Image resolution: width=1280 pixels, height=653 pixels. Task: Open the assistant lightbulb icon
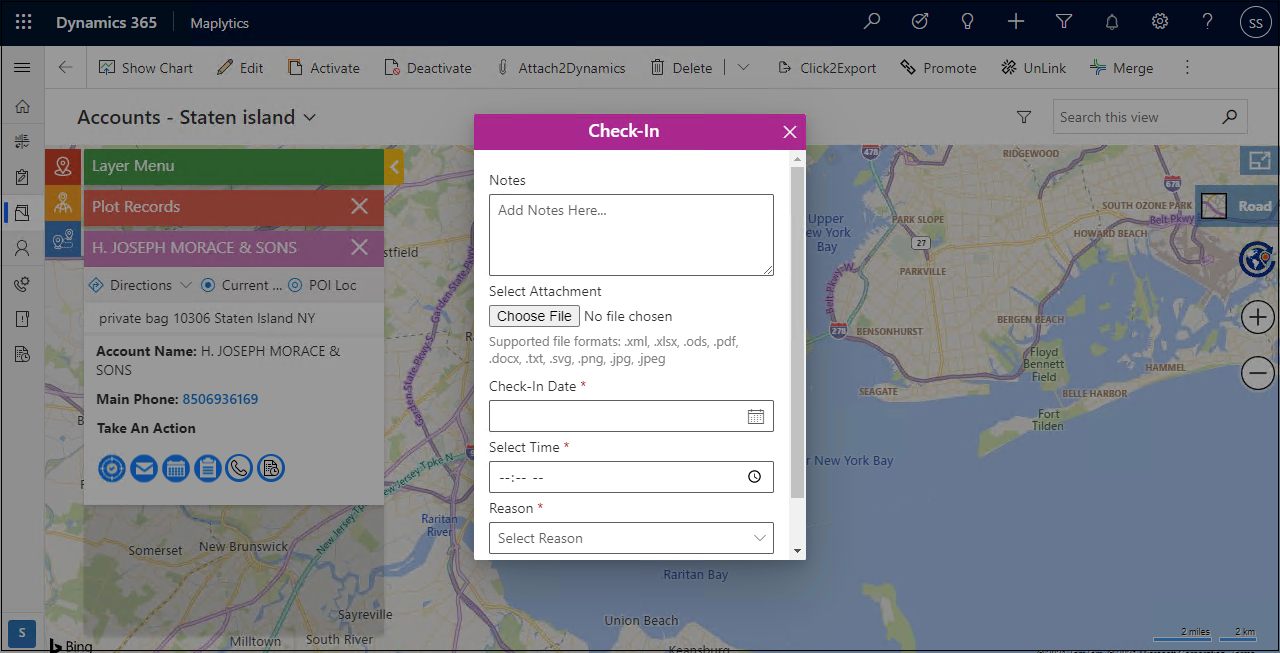click(x=968, y=22)
